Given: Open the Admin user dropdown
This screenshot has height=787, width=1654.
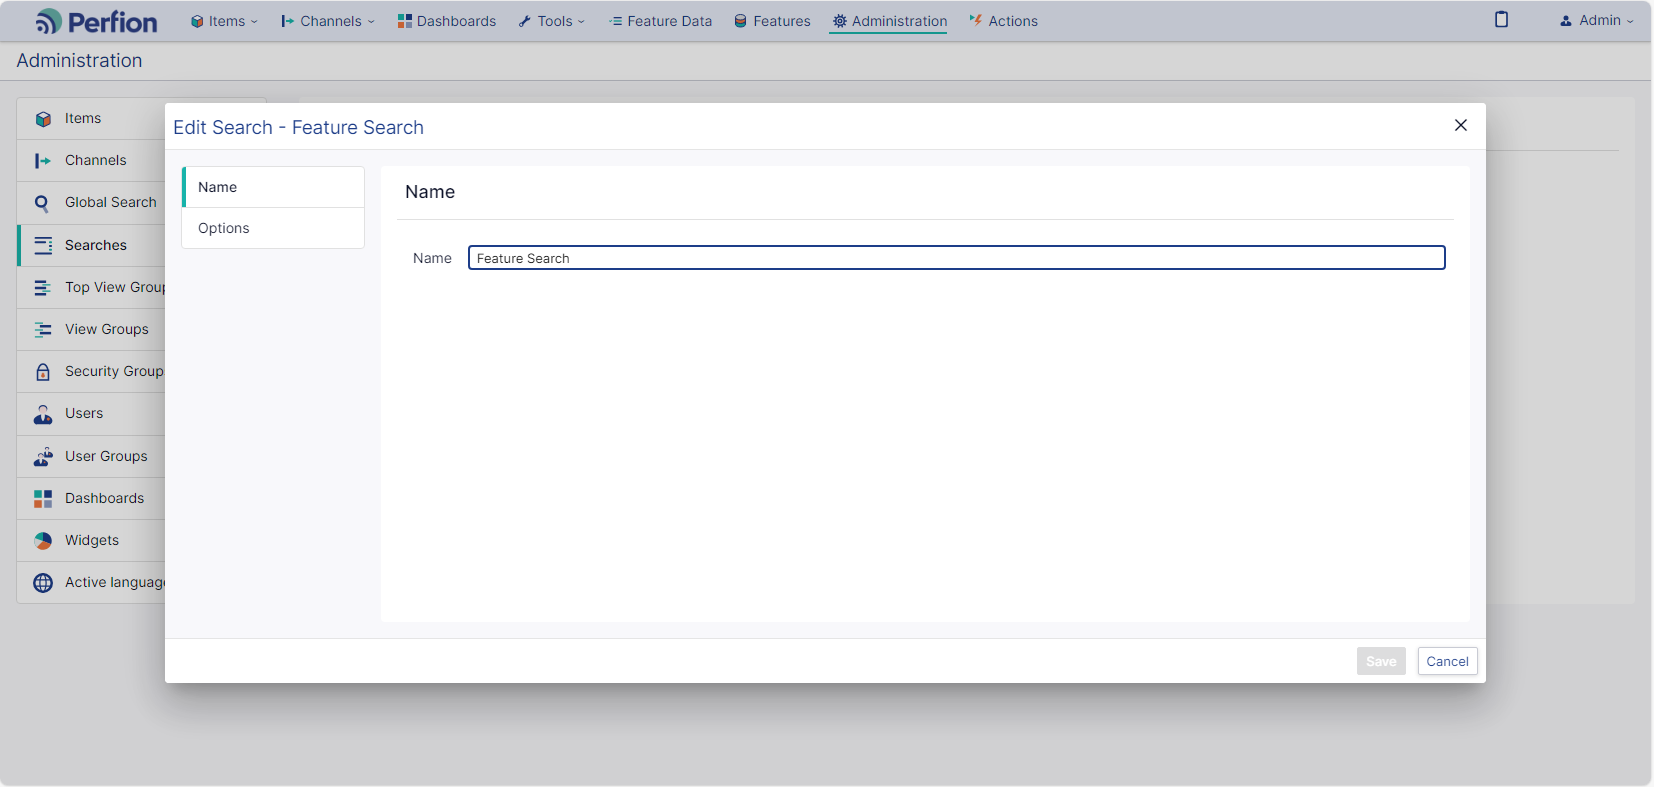Looking at the screenshot, I should (x=1597, y=20).
